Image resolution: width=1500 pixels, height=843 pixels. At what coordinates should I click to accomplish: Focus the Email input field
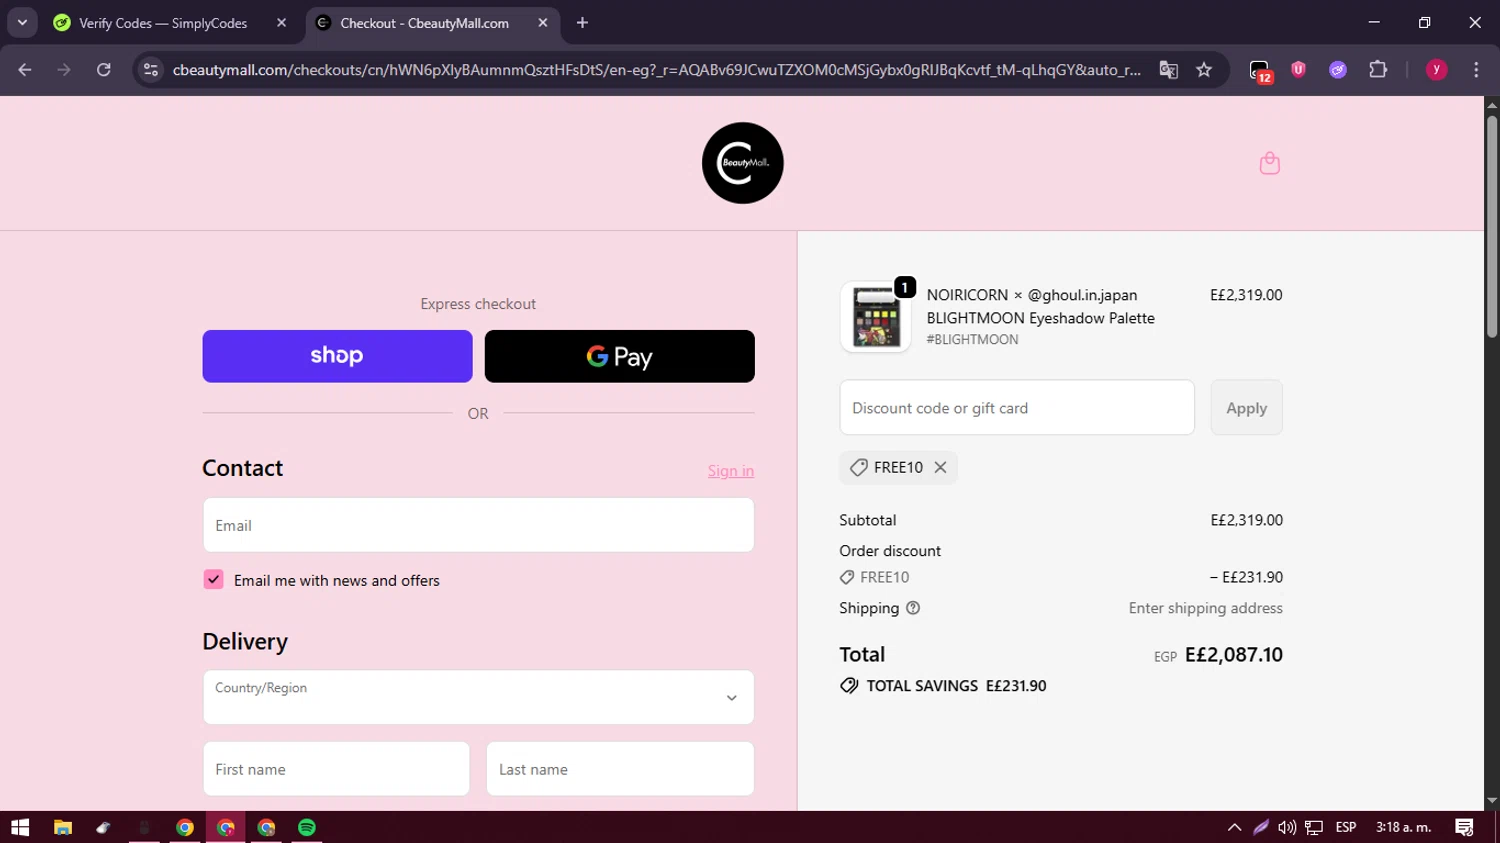coord(478,525)
